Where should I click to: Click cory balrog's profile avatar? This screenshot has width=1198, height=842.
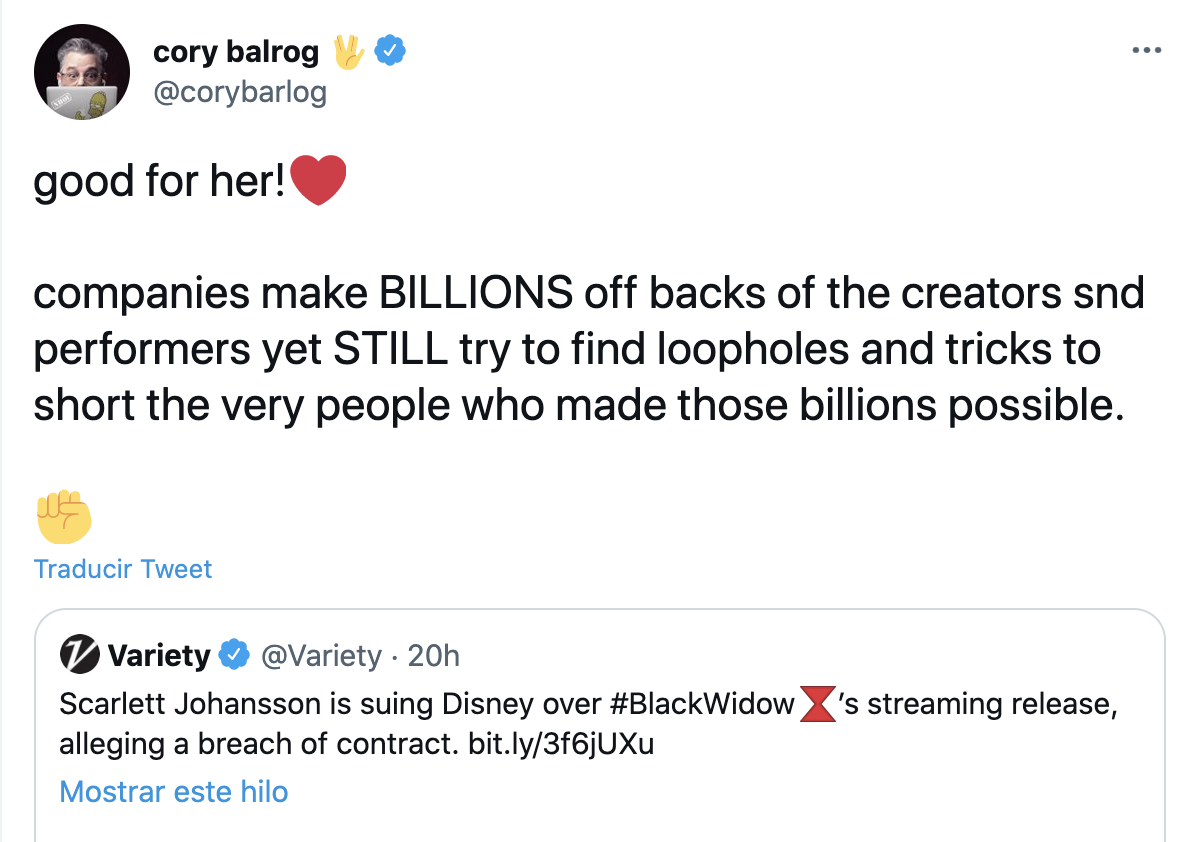pos(82,72)
